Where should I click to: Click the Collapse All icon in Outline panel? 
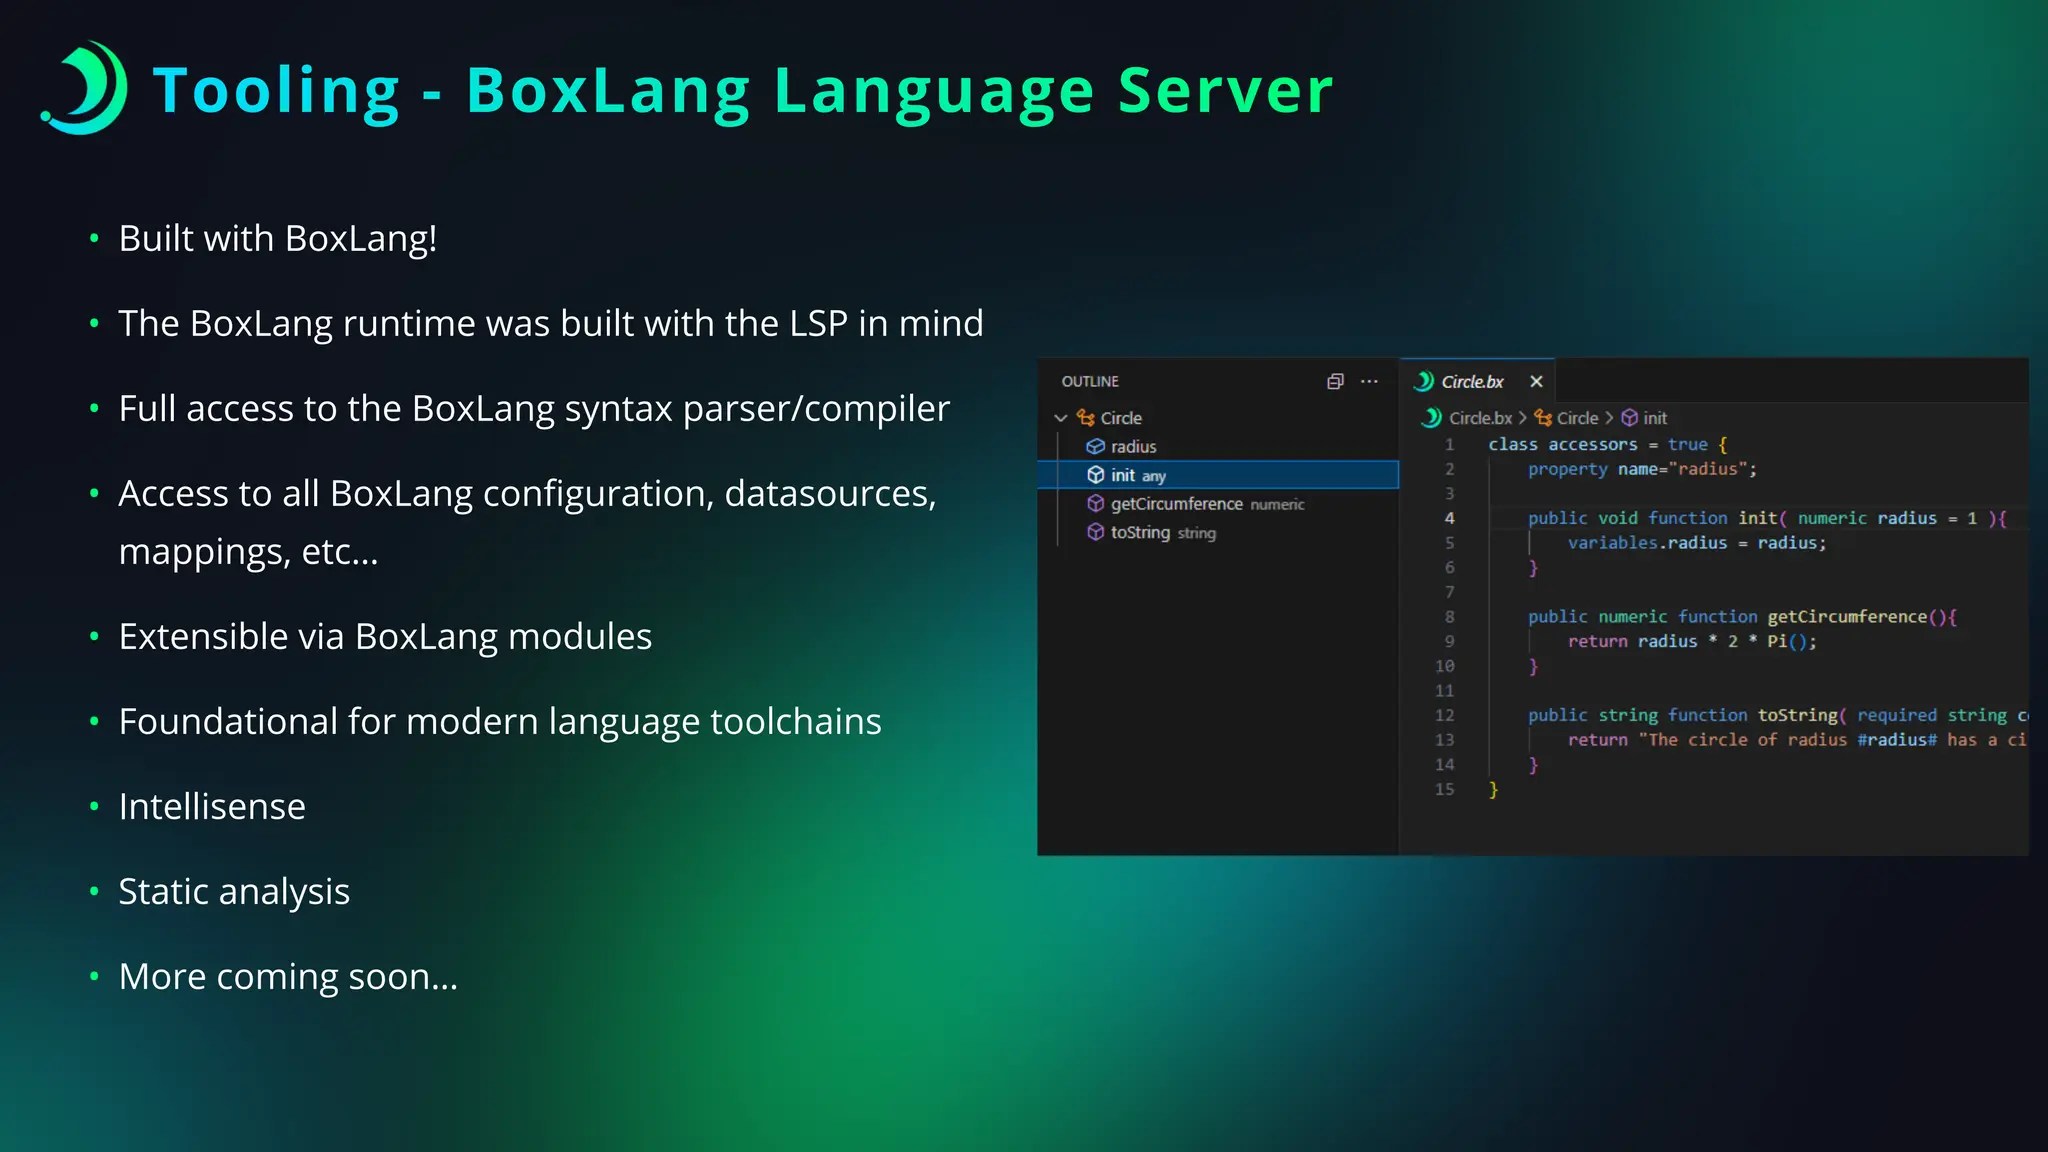(x=1335, y=381)
